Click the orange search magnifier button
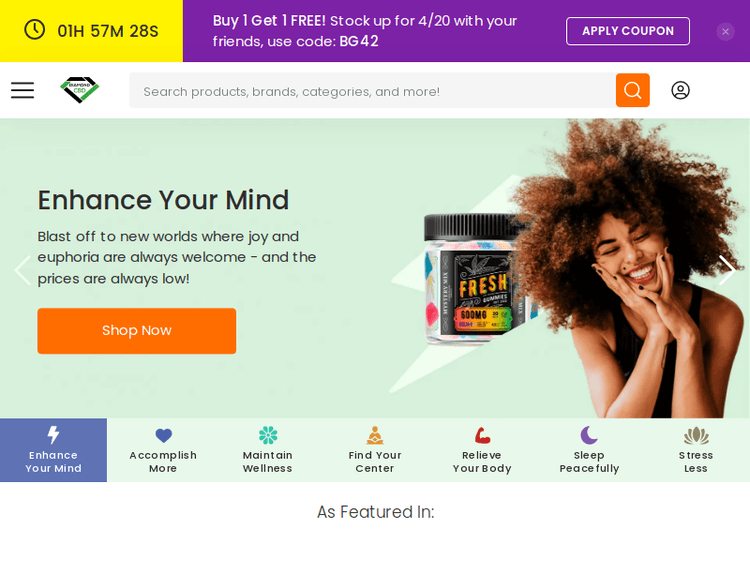Image resolution: width=750 pixels, height=563 pixels. [632, 90]
